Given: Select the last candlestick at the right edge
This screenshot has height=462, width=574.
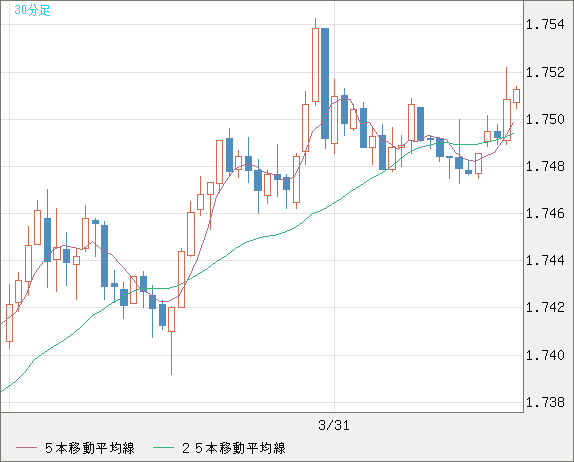Looking at the screenshot, I should point(517,96).
